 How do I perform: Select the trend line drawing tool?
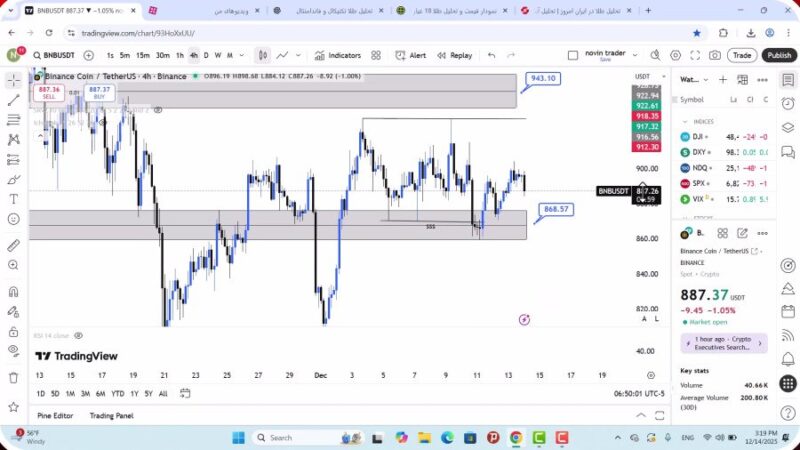(13, 100)
